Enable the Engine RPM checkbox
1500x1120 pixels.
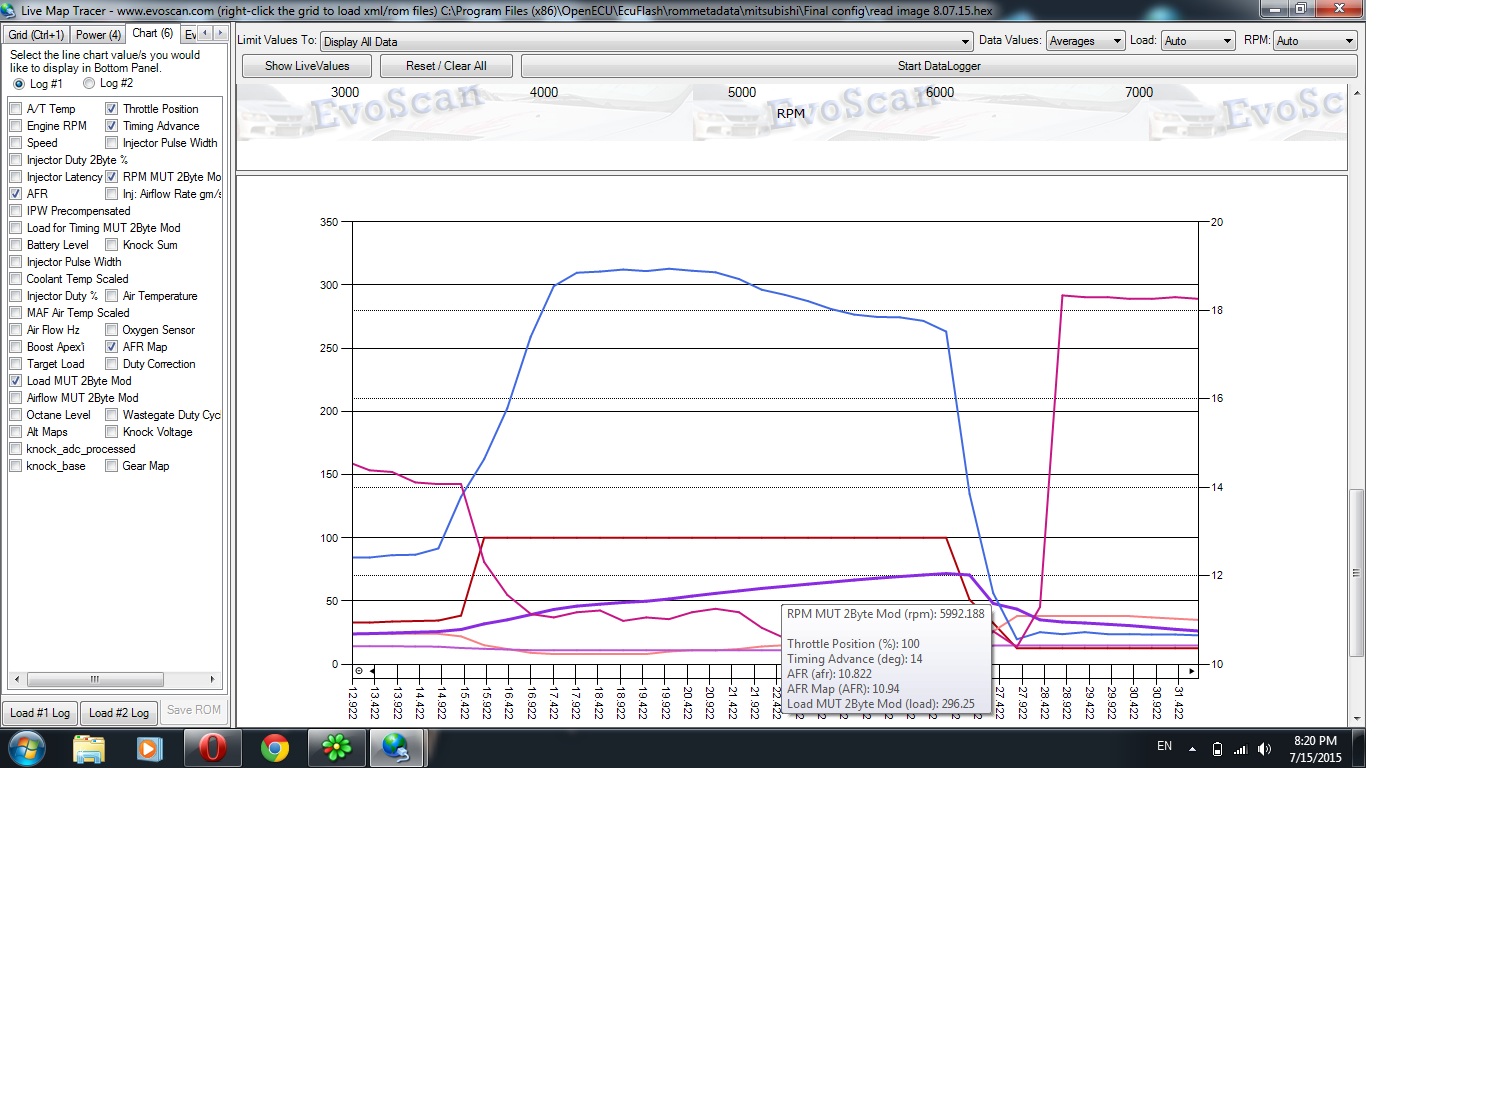pos(16,126)
